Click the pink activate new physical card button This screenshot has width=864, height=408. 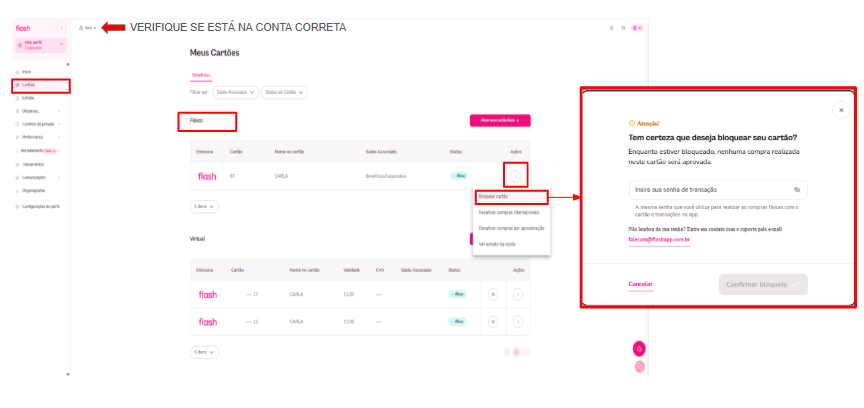pos(500,120)
